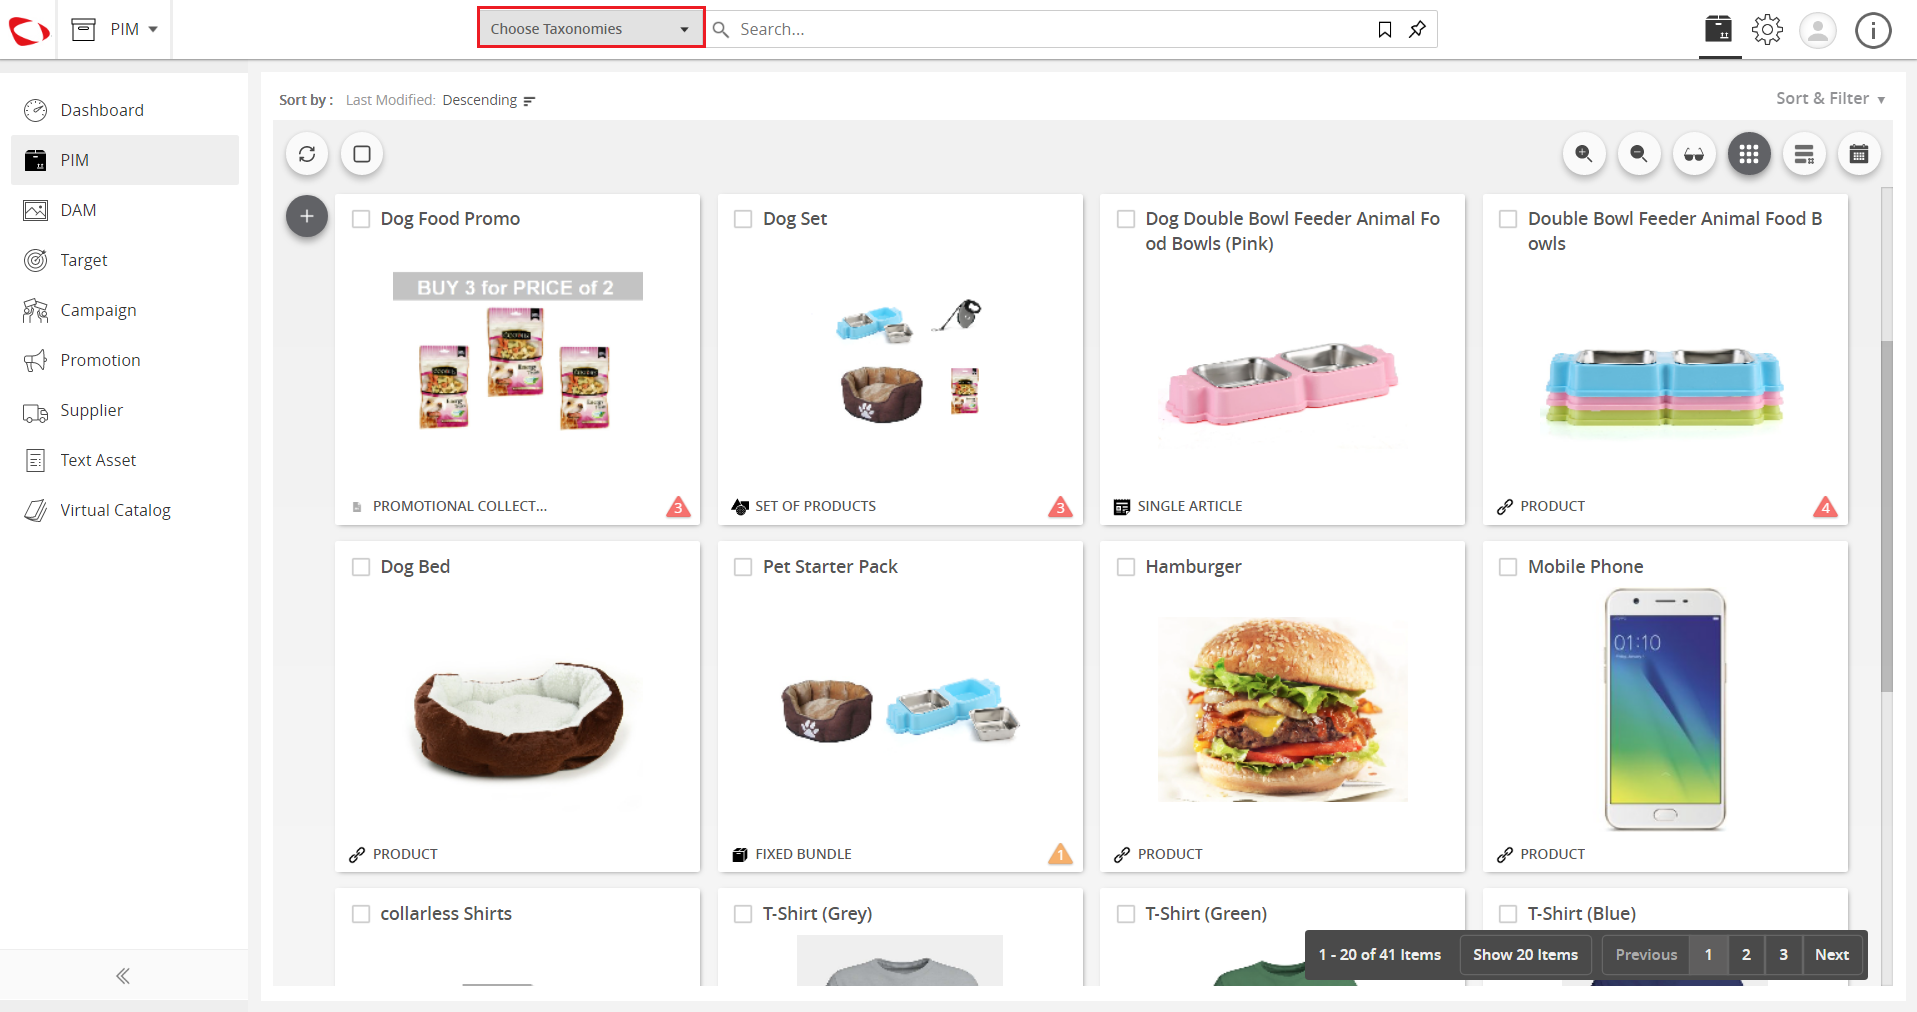Check the Double Bowl Feeder Animal Food Bowls checkbox
Screen dimensions: 1917x1012
tap(1508, 219)
